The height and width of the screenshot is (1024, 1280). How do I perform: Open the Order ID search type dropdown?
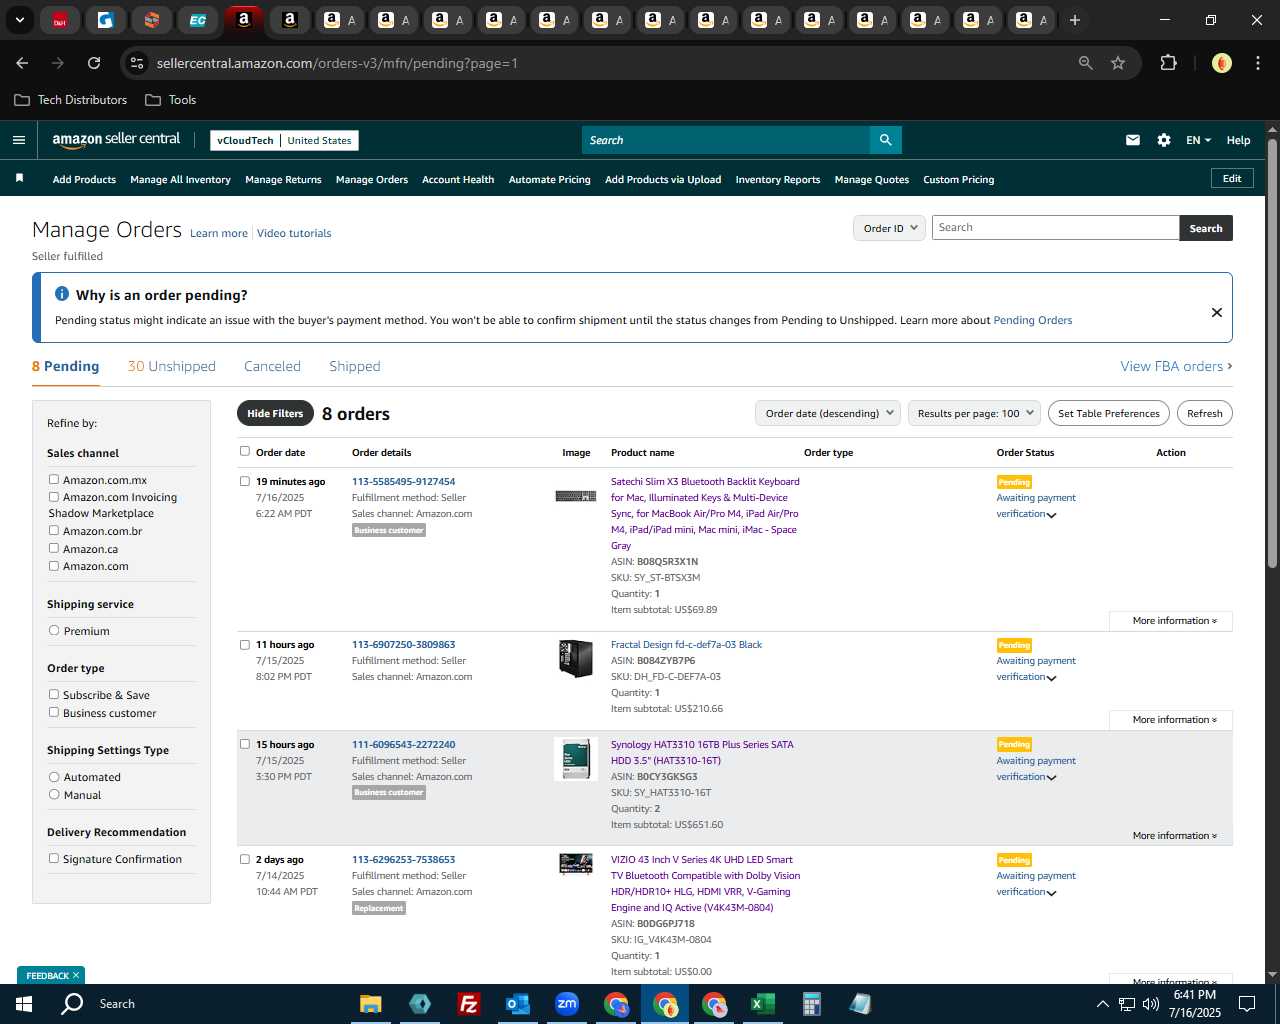pyautogui.click(x=888, y=228)
